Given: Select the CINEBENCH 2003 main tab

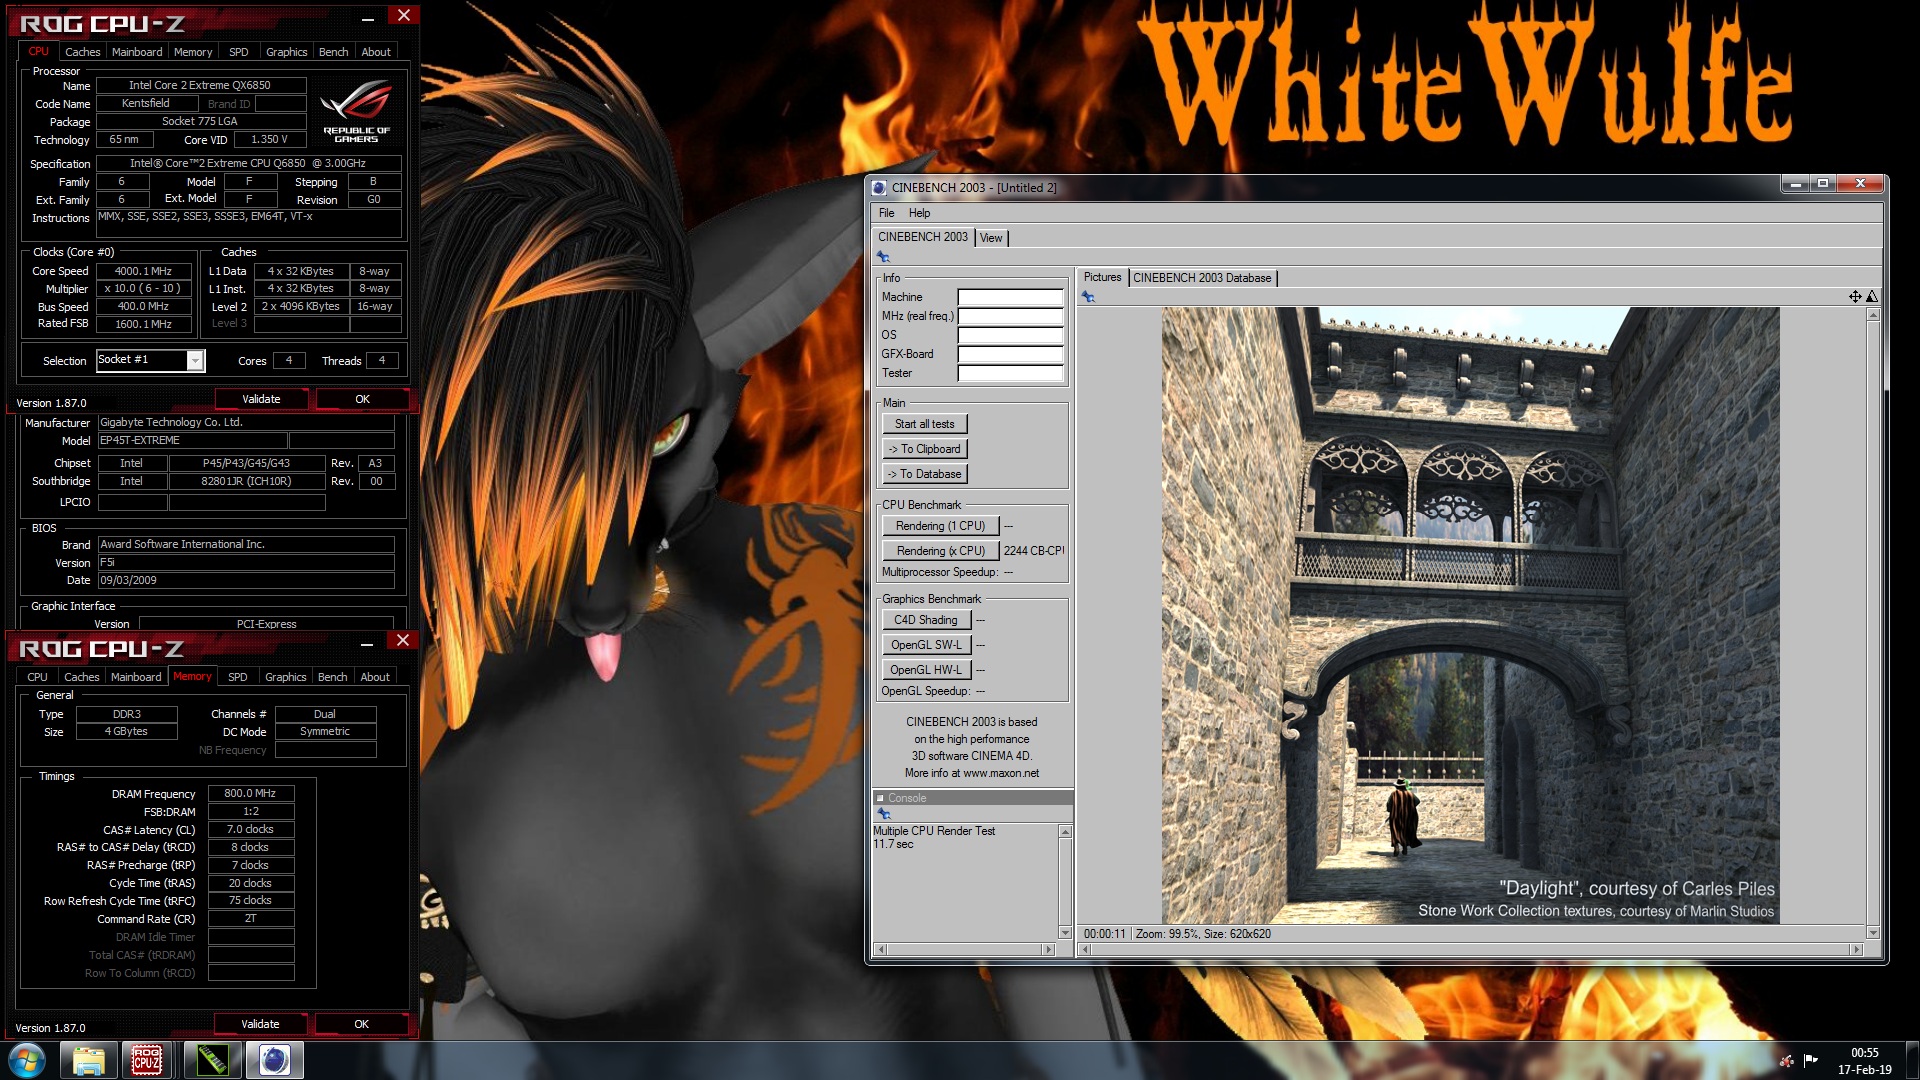Looking at the screenshot, I should [x=922, y=237].
